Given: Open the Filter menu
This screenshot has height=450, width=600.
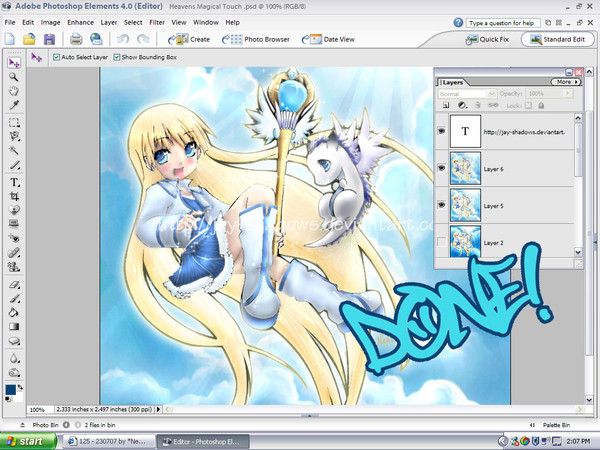Looking at the screenshot, I should click(x=157, y=23).
